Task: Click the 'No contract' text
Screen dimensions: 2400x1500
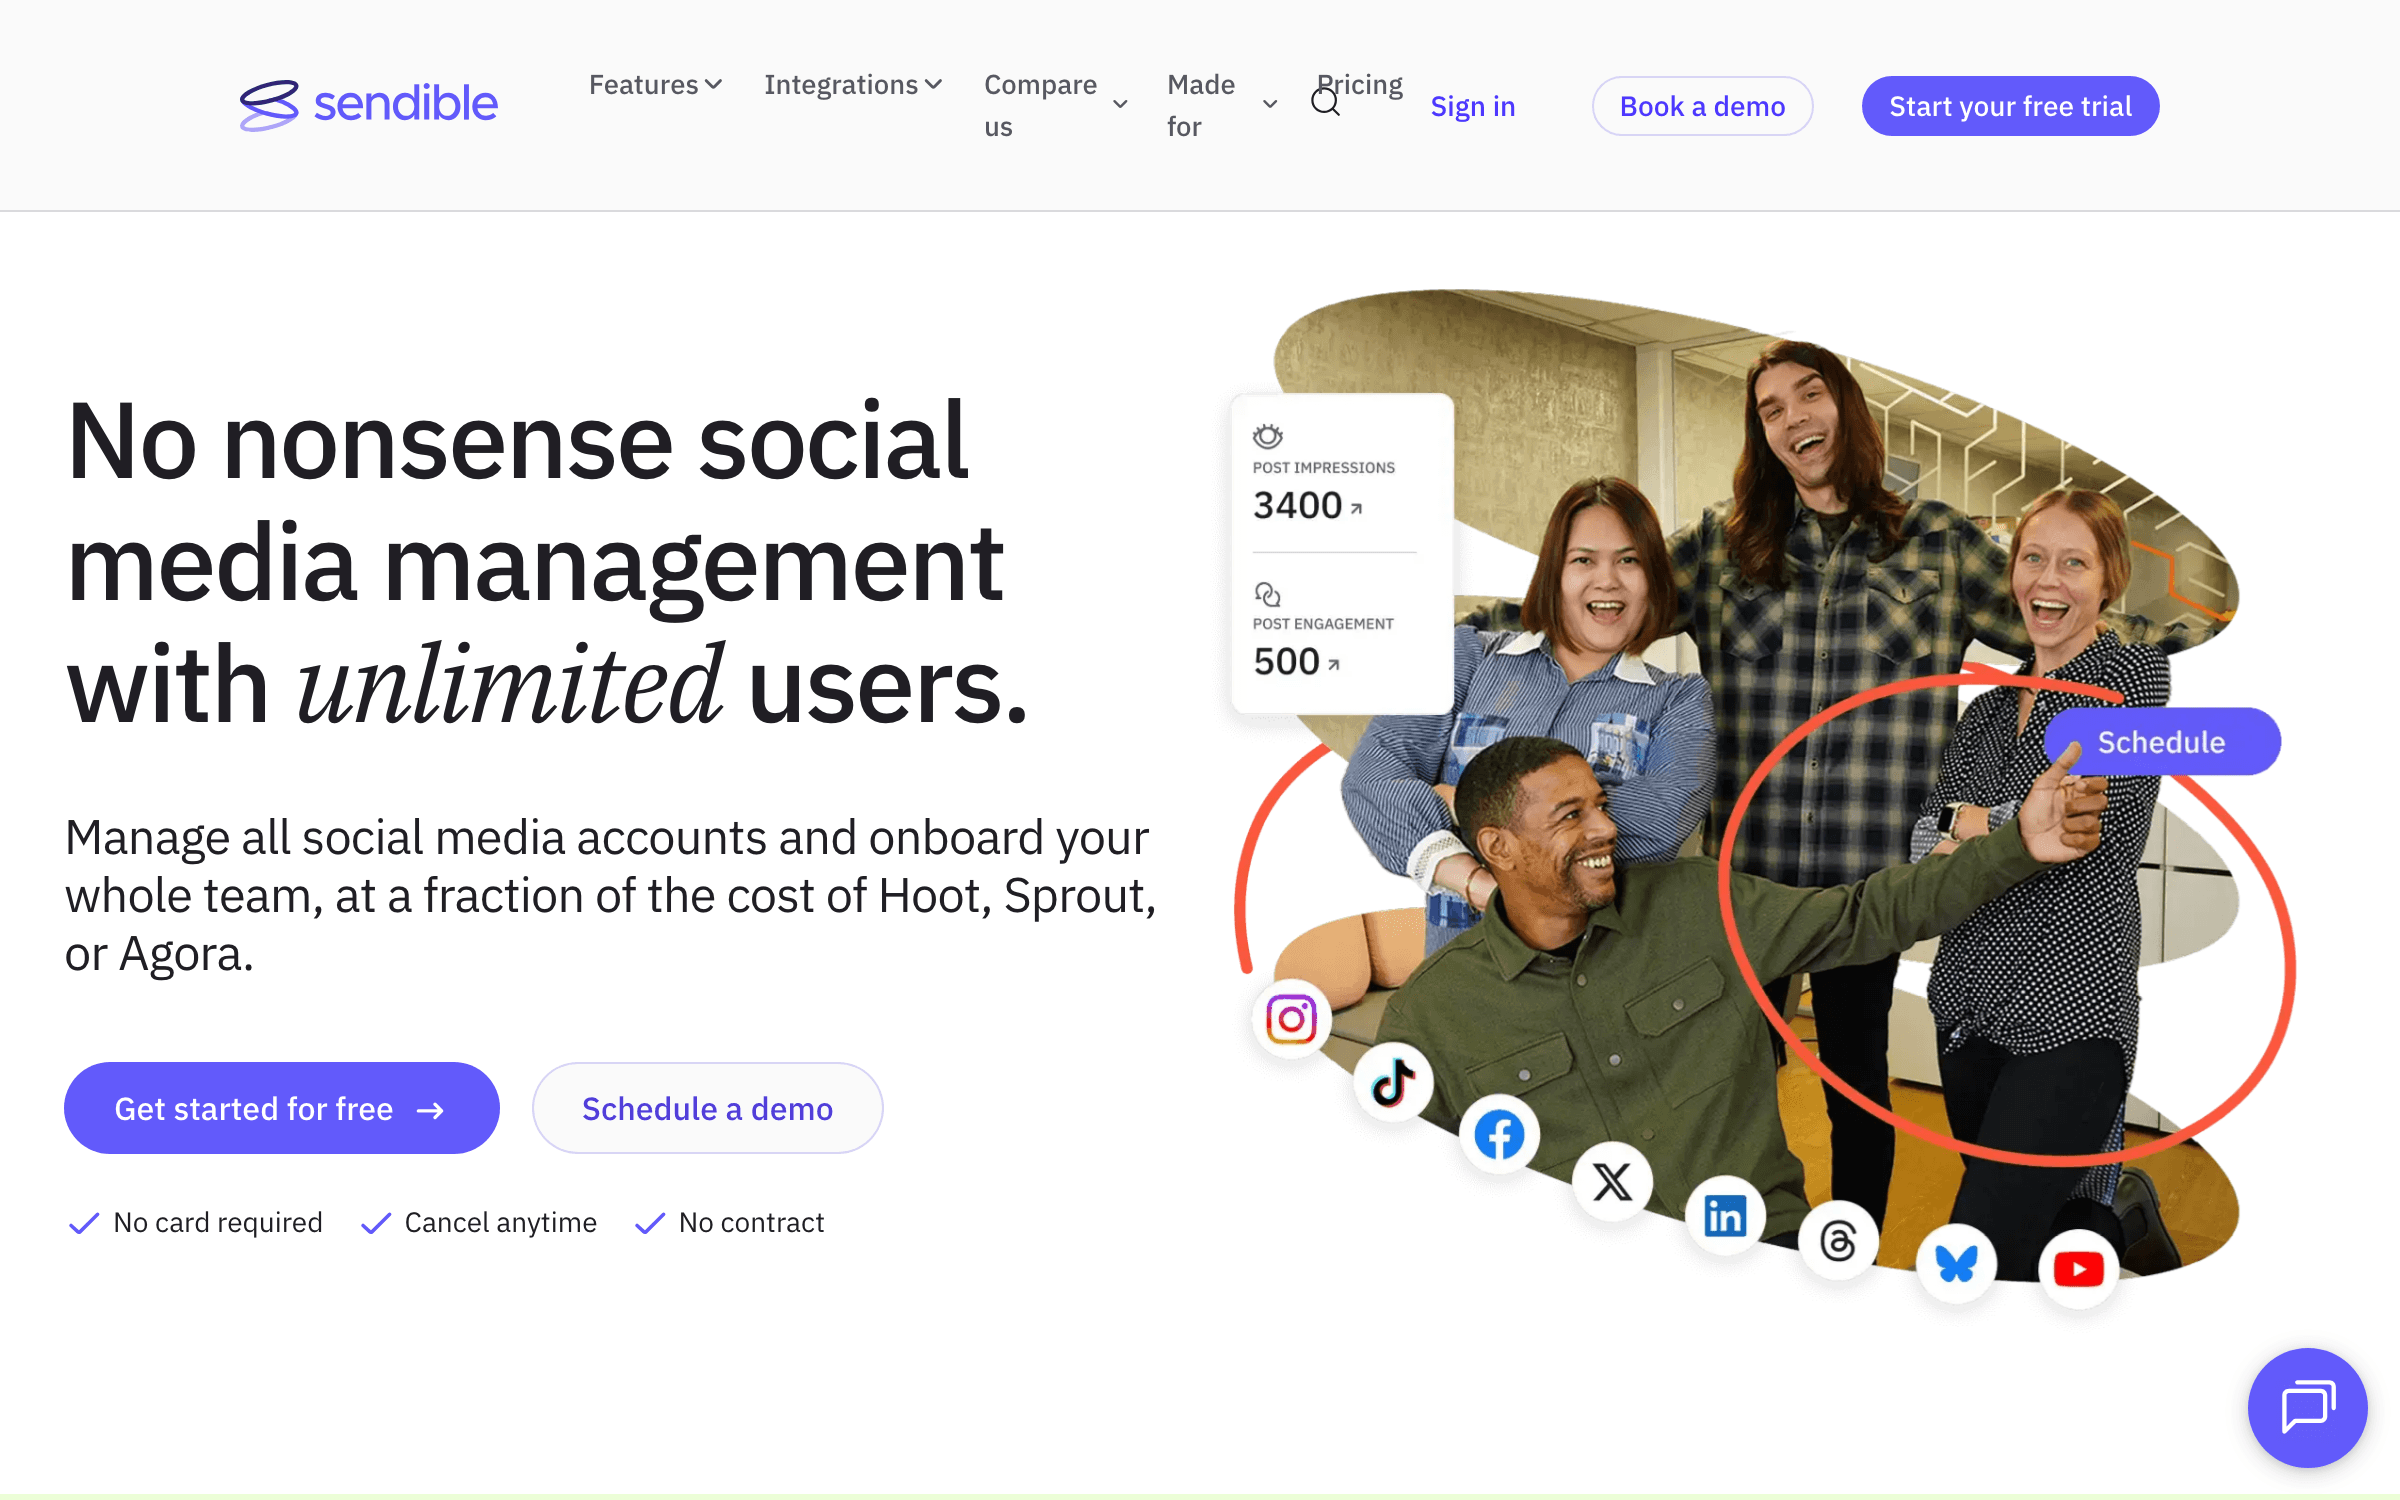Action: click(751, 1223)
